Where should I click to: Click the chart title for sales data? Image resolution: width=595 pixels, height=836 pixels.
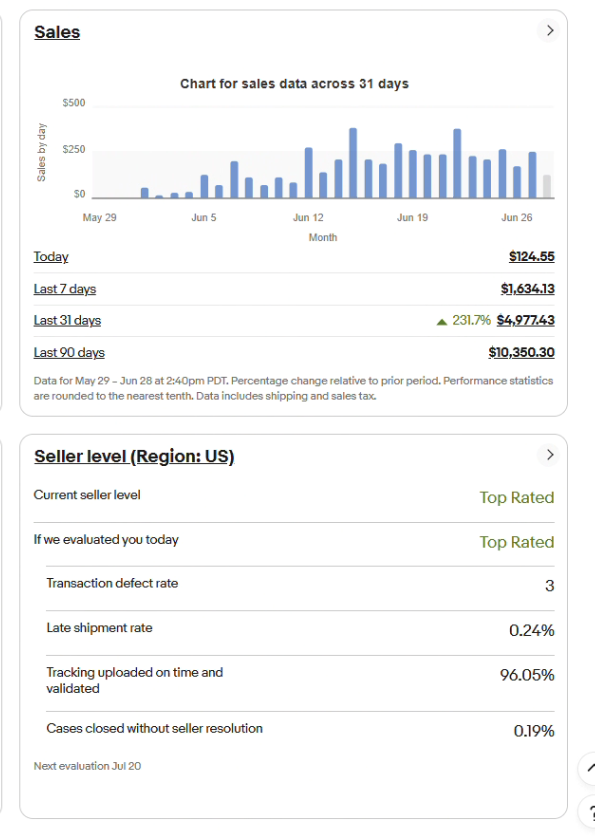coord(294,84)
